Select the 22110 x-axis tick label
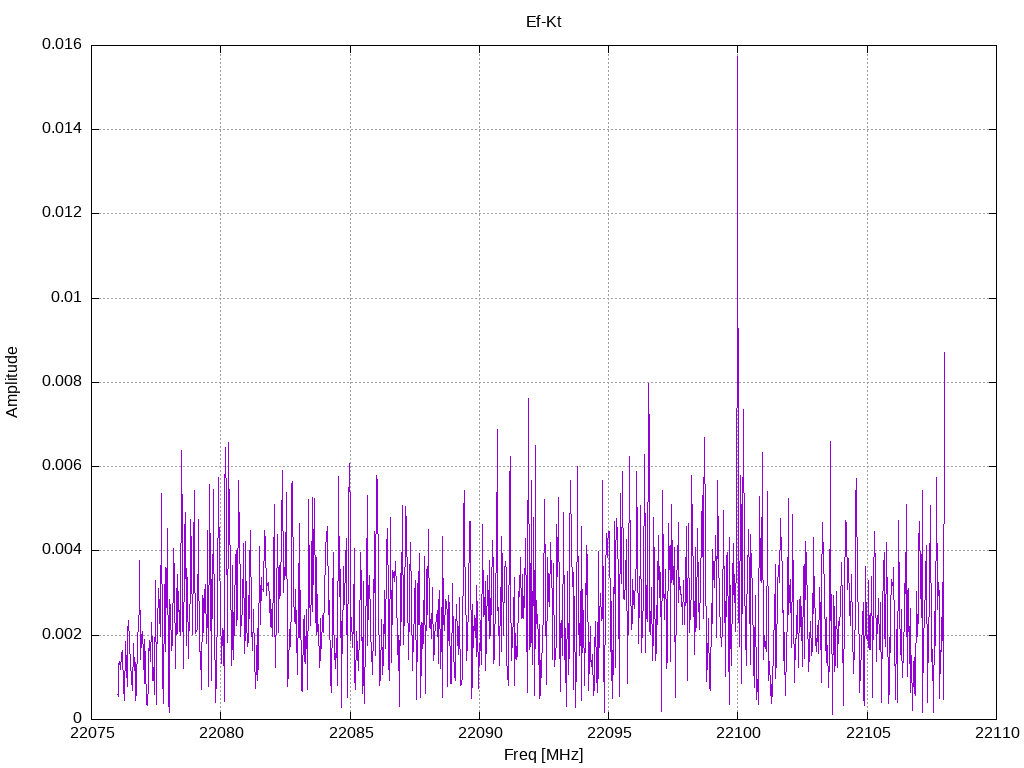The image size is (1024, 768). point(996,734)
